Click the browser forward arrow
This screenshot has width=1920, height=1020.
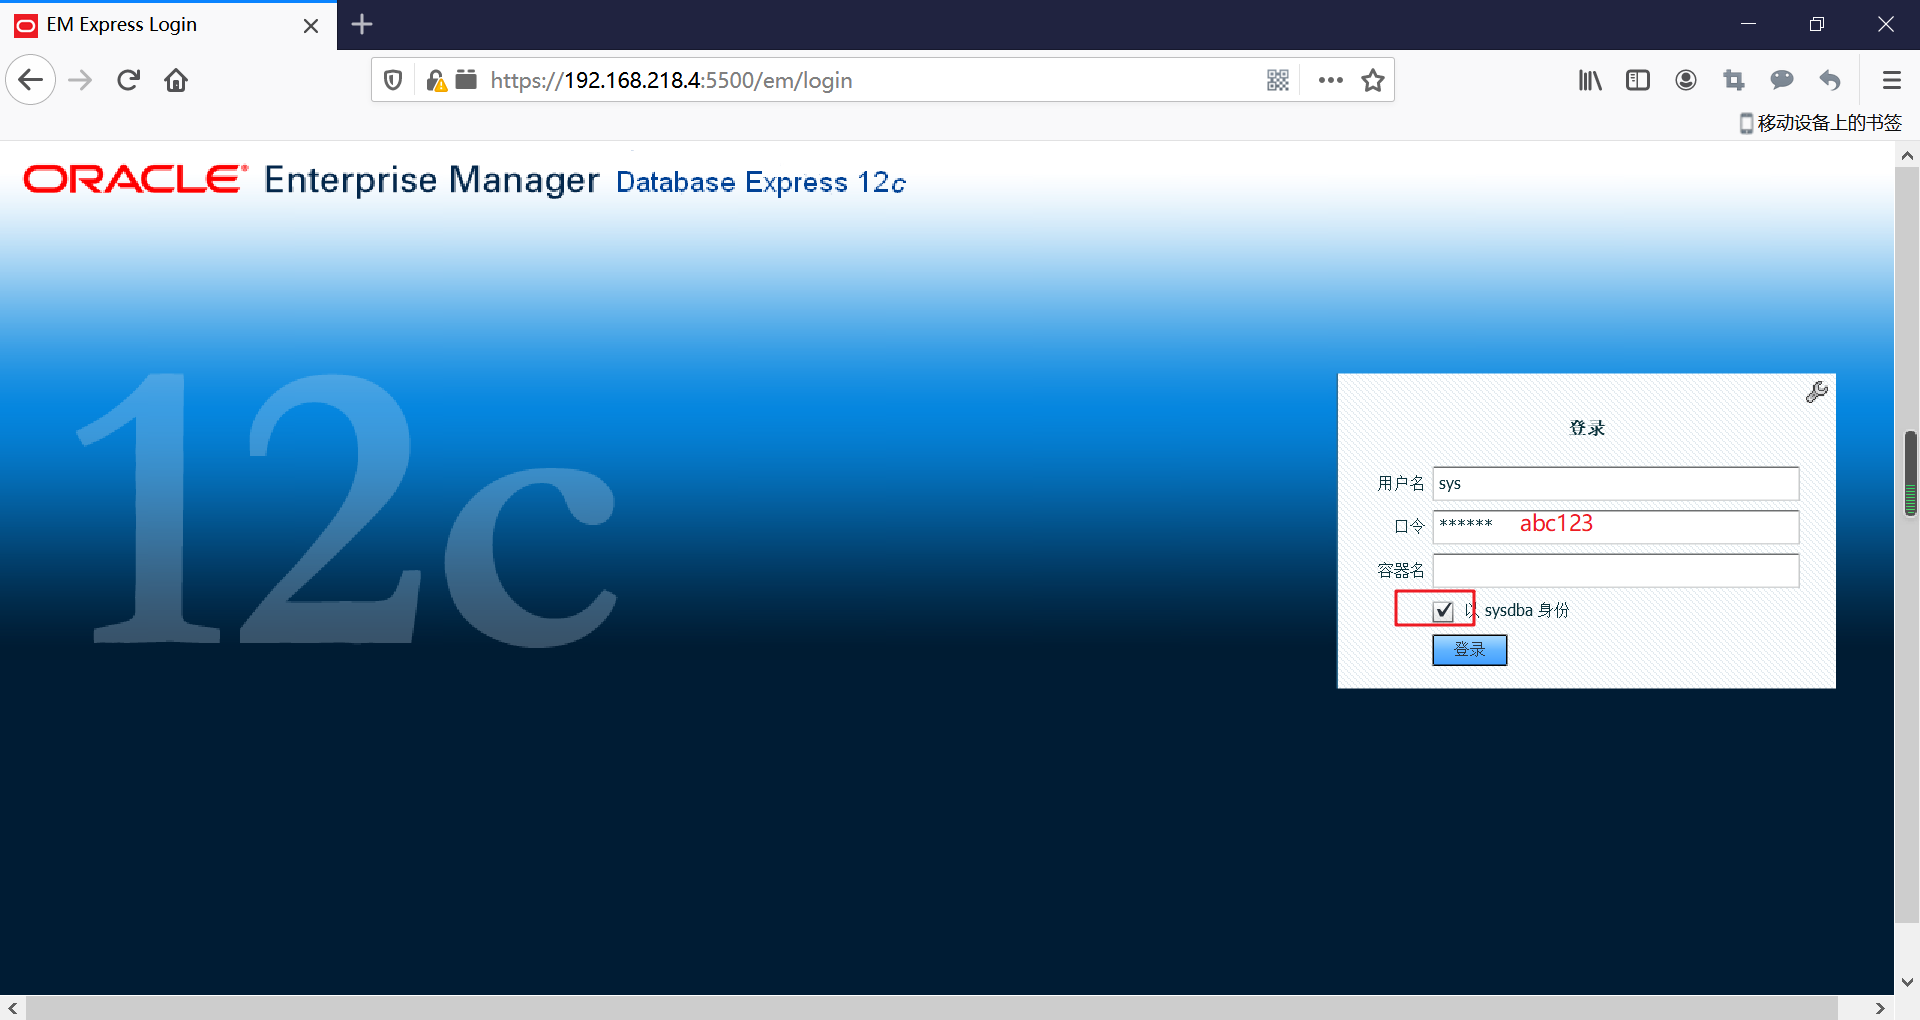80,80
